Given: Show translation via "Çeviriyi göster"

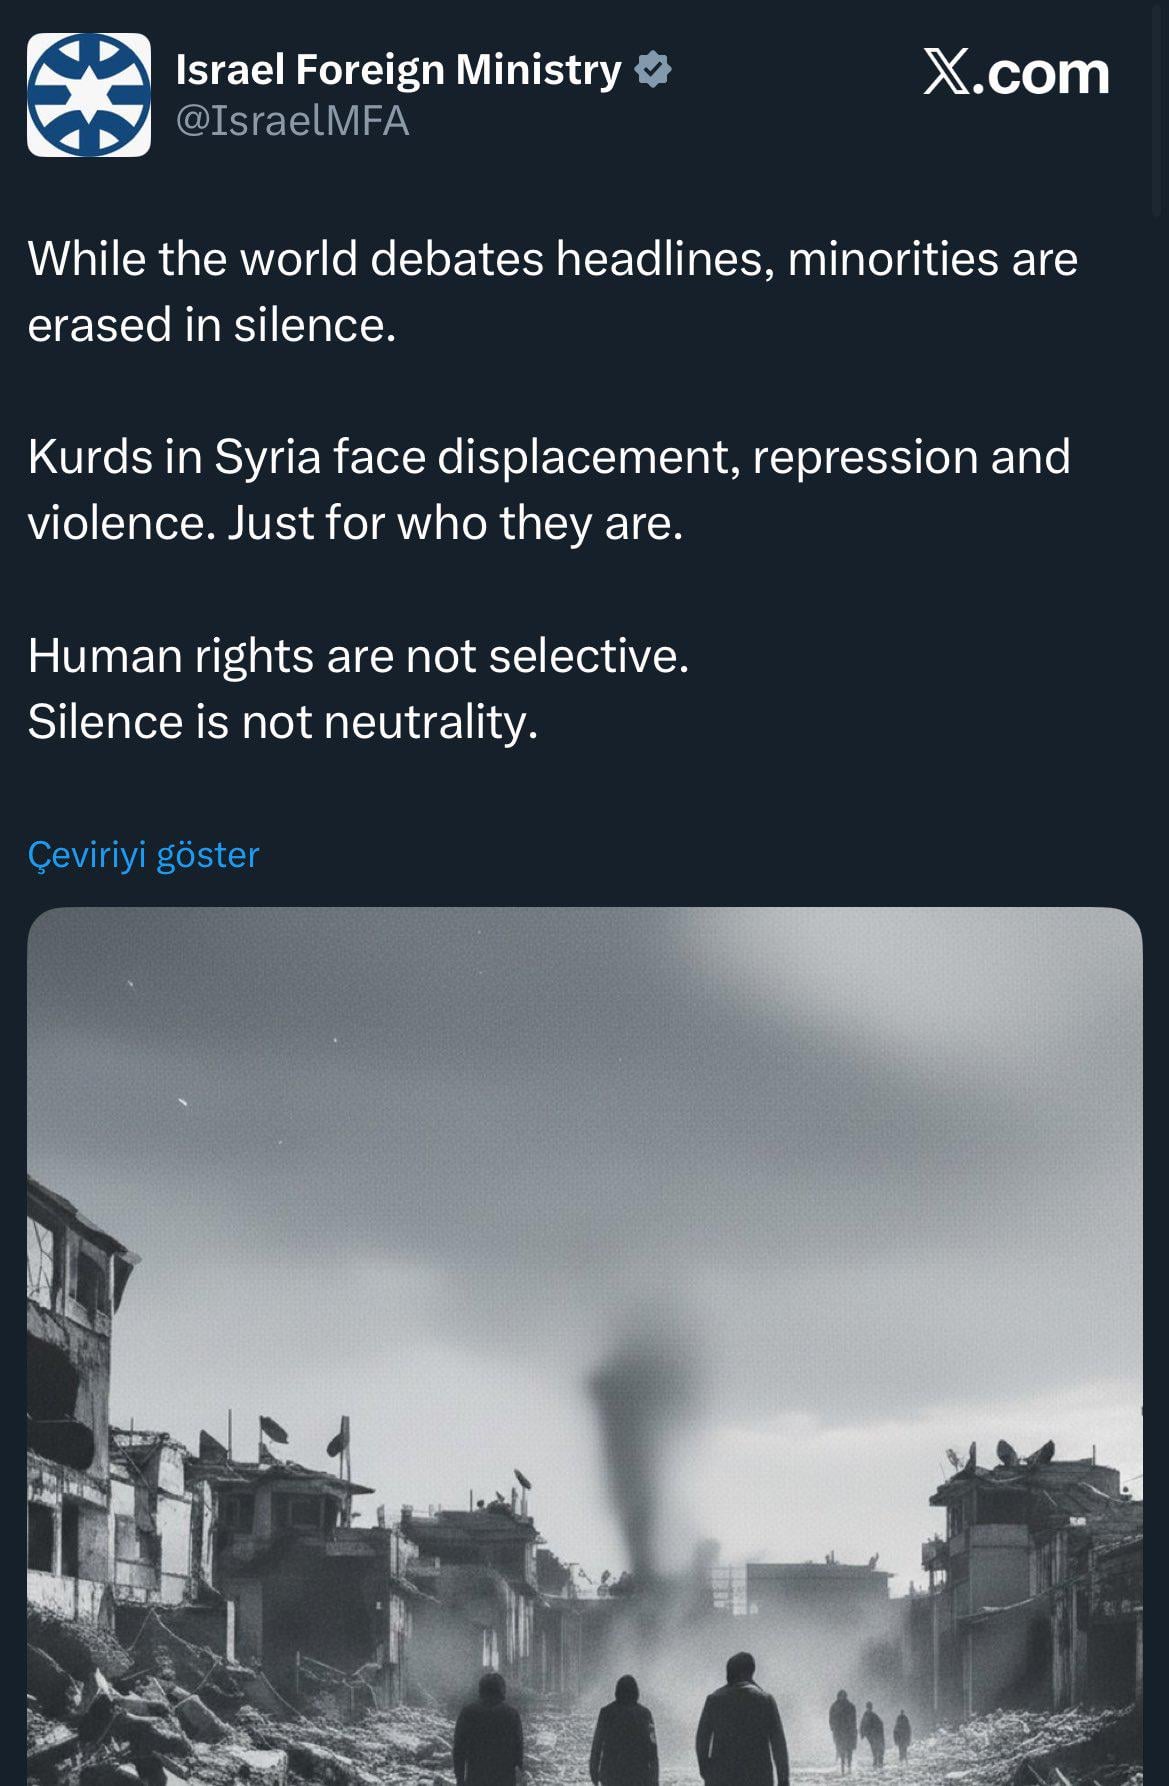Looking at the screenshot, I should point(143,855).
